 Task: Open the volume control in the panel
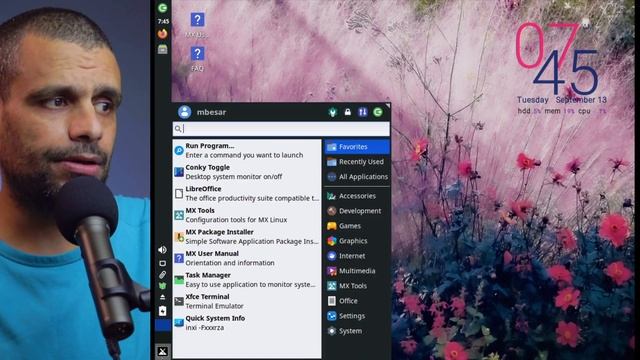(162, 250)
